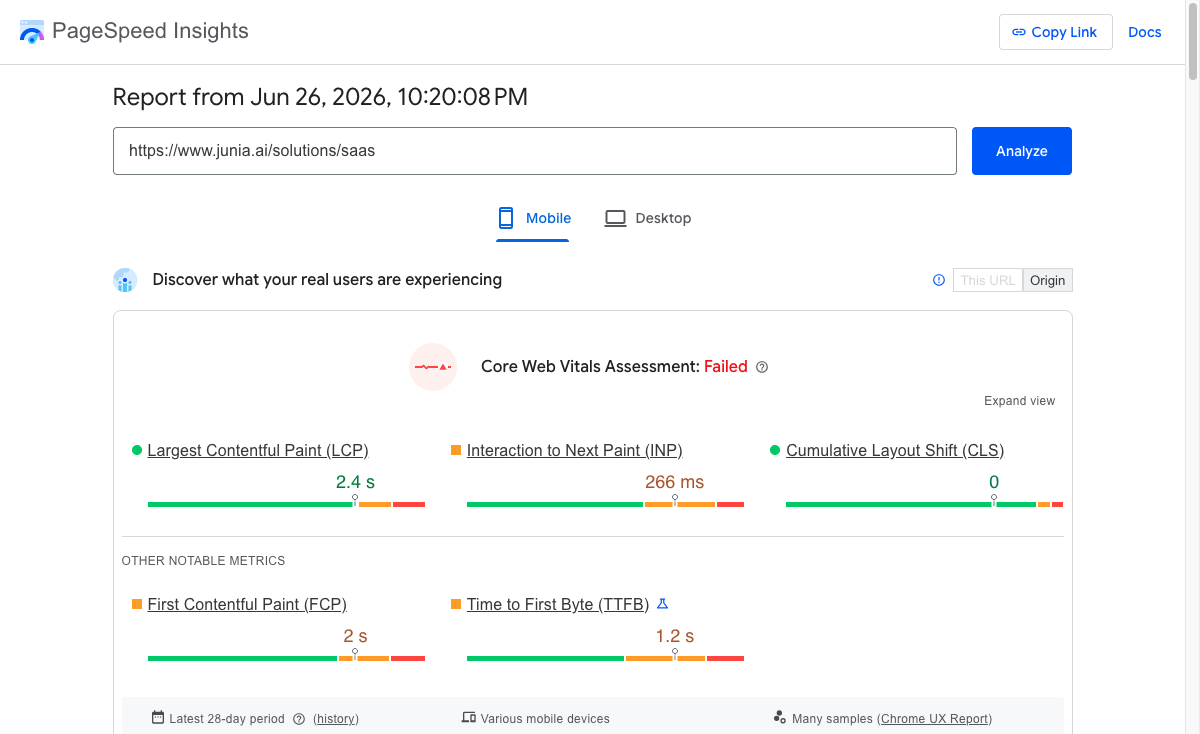1200x734 pixels.
Task: Focus the URL input field
Action: click(534, 151)
